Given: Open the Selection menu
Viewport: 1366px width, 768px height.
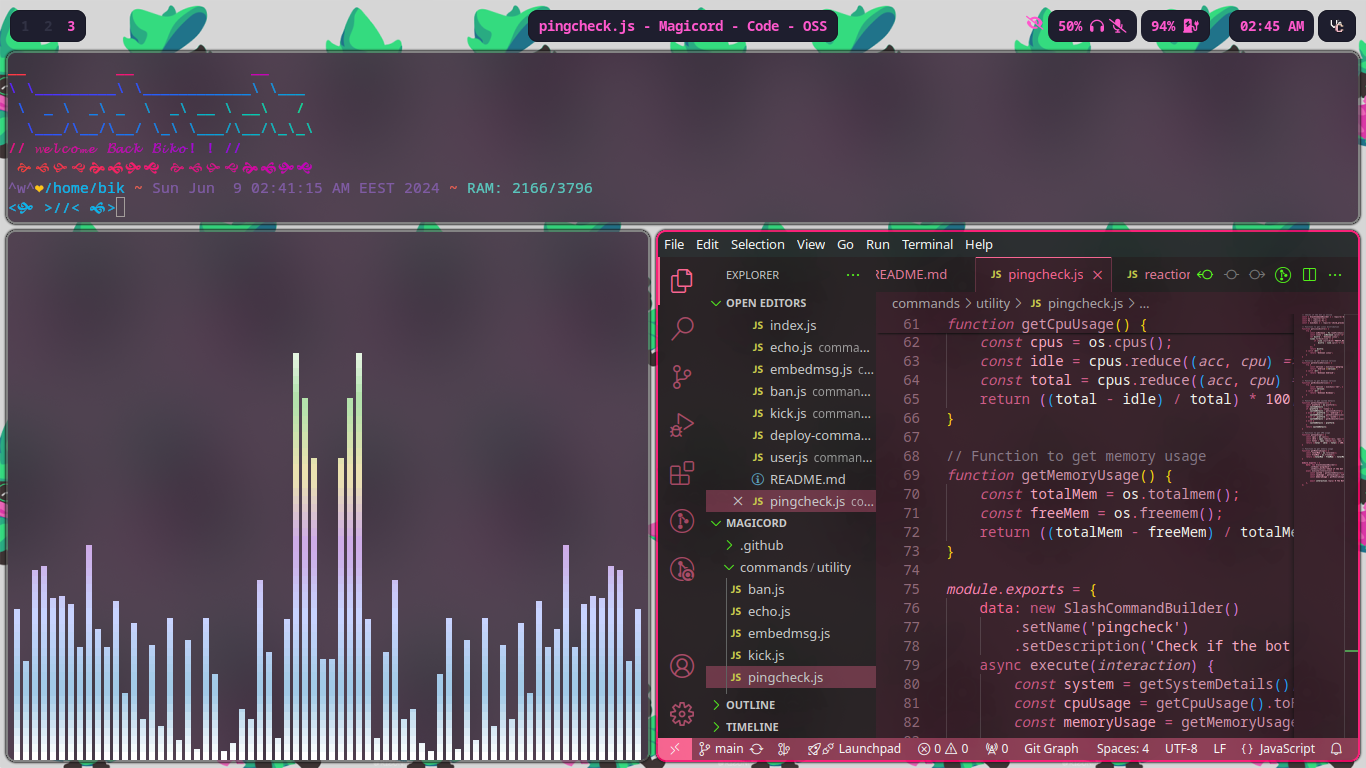Looking at the screenshot, I should [x=758, y=244].
